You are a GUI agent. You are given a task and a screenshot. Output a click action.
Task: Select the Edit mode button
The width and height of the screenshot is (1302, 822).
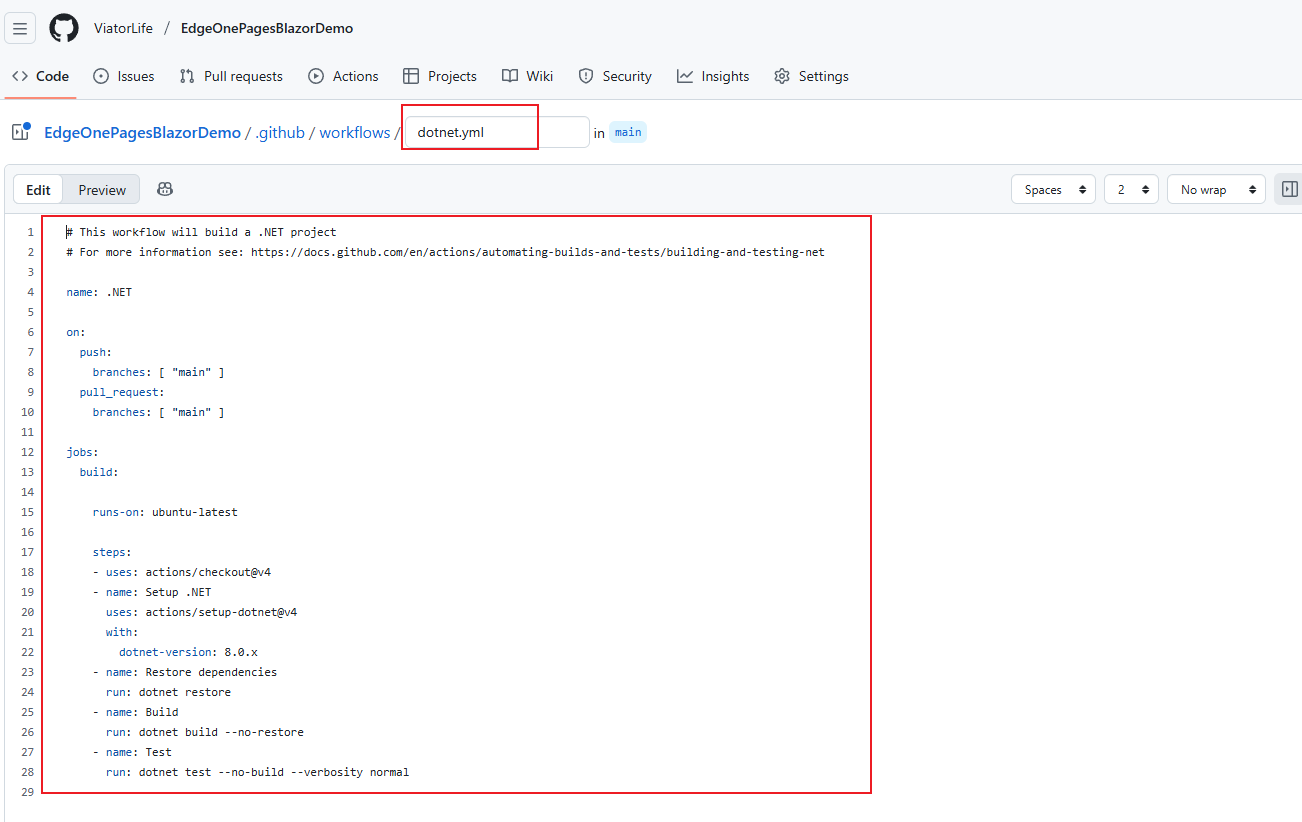(39, 190)
